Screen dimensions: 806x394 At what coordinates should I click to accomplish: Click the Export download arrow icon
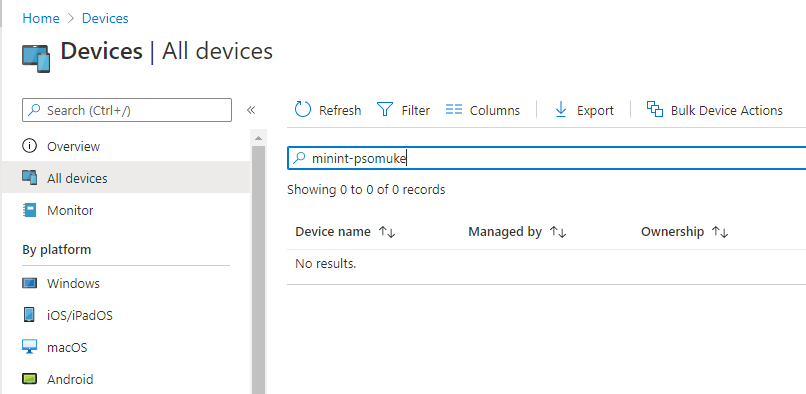coord(561,110)
